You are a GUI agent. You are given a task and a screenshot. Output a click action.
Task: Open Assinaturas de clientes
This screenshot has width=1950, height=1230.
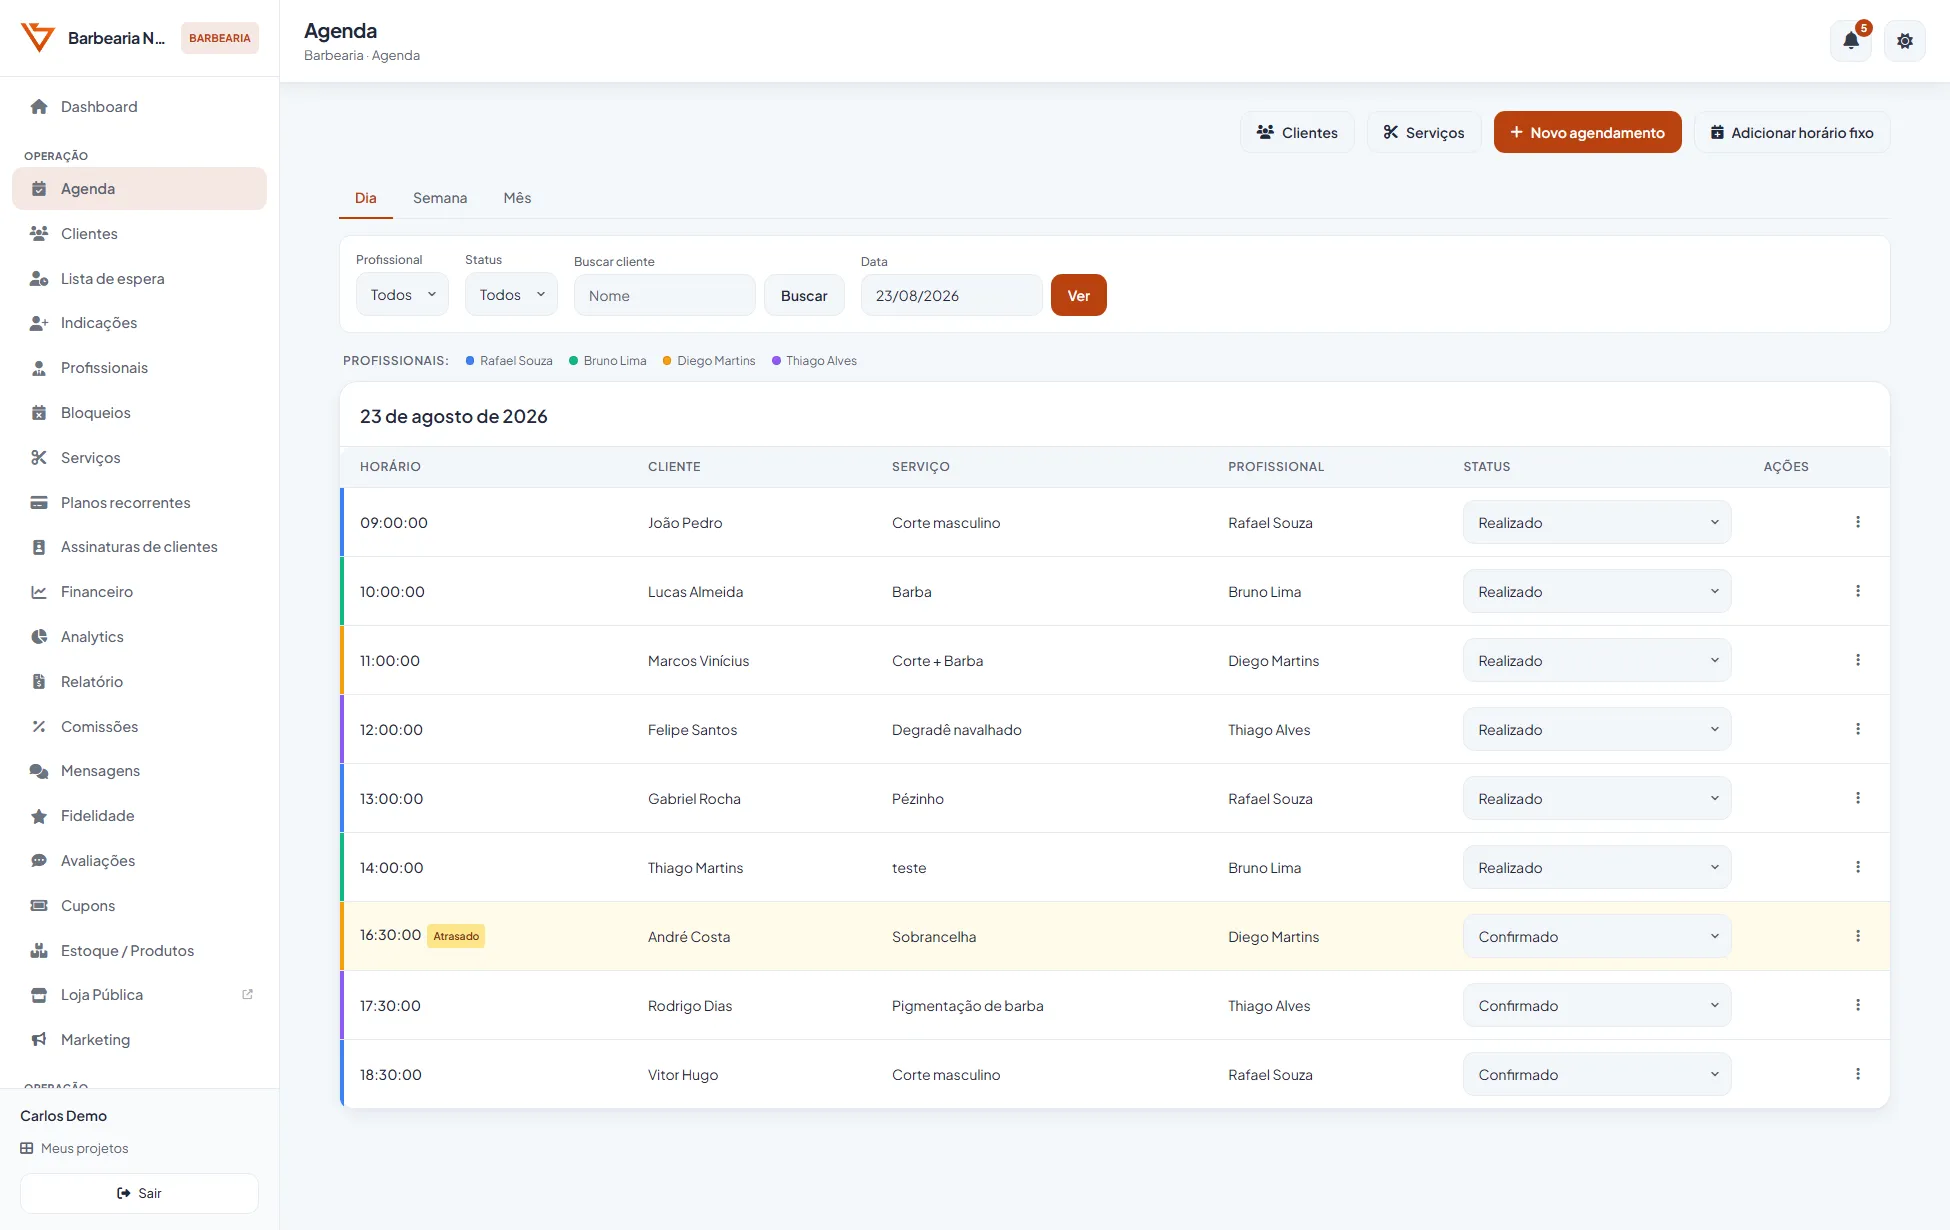pos(139,547)
